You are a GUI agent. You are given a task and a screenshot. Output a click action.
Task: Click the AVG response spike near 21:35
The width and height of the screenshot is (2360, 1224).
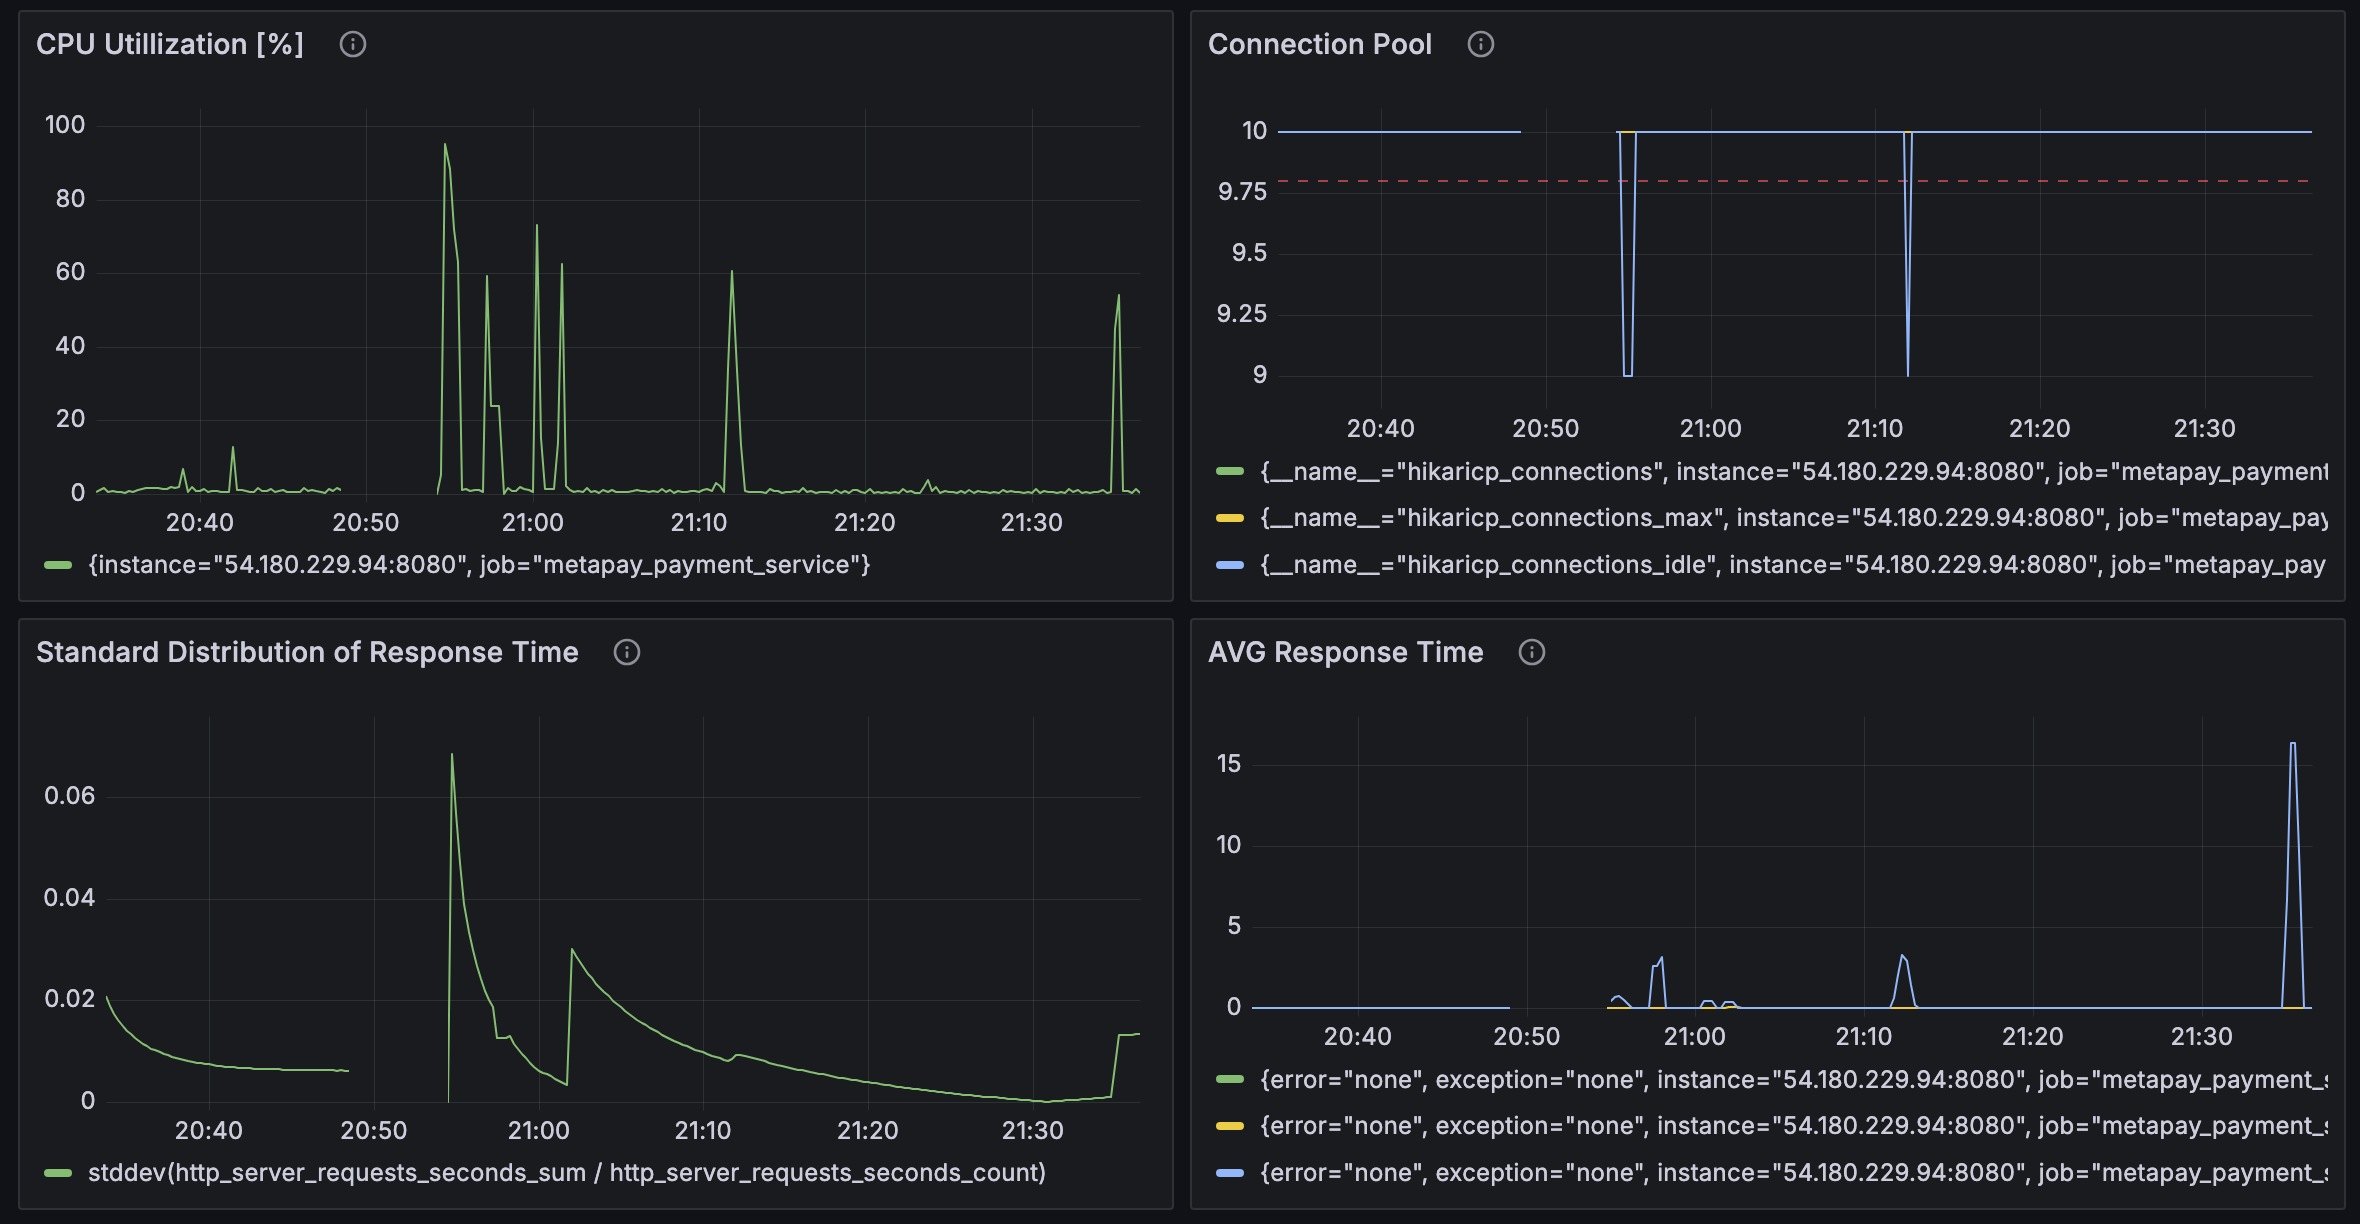2293,745
